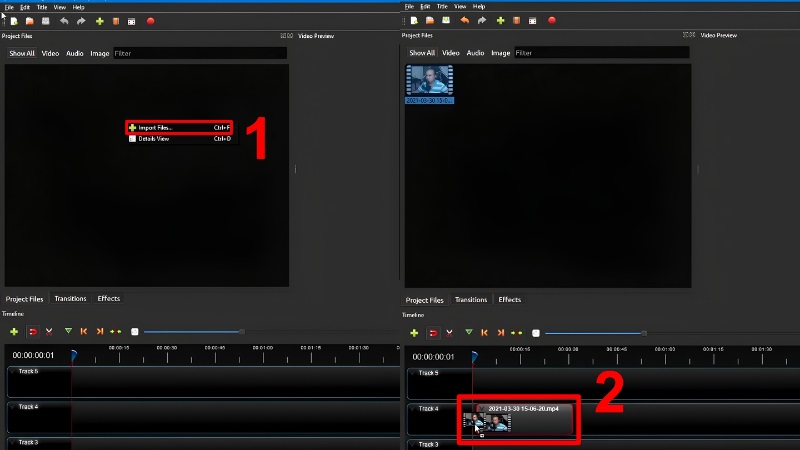Jump to next marker in right timeline
The height and width of the screenshot is (450, 800).
[x=501, y=333]
